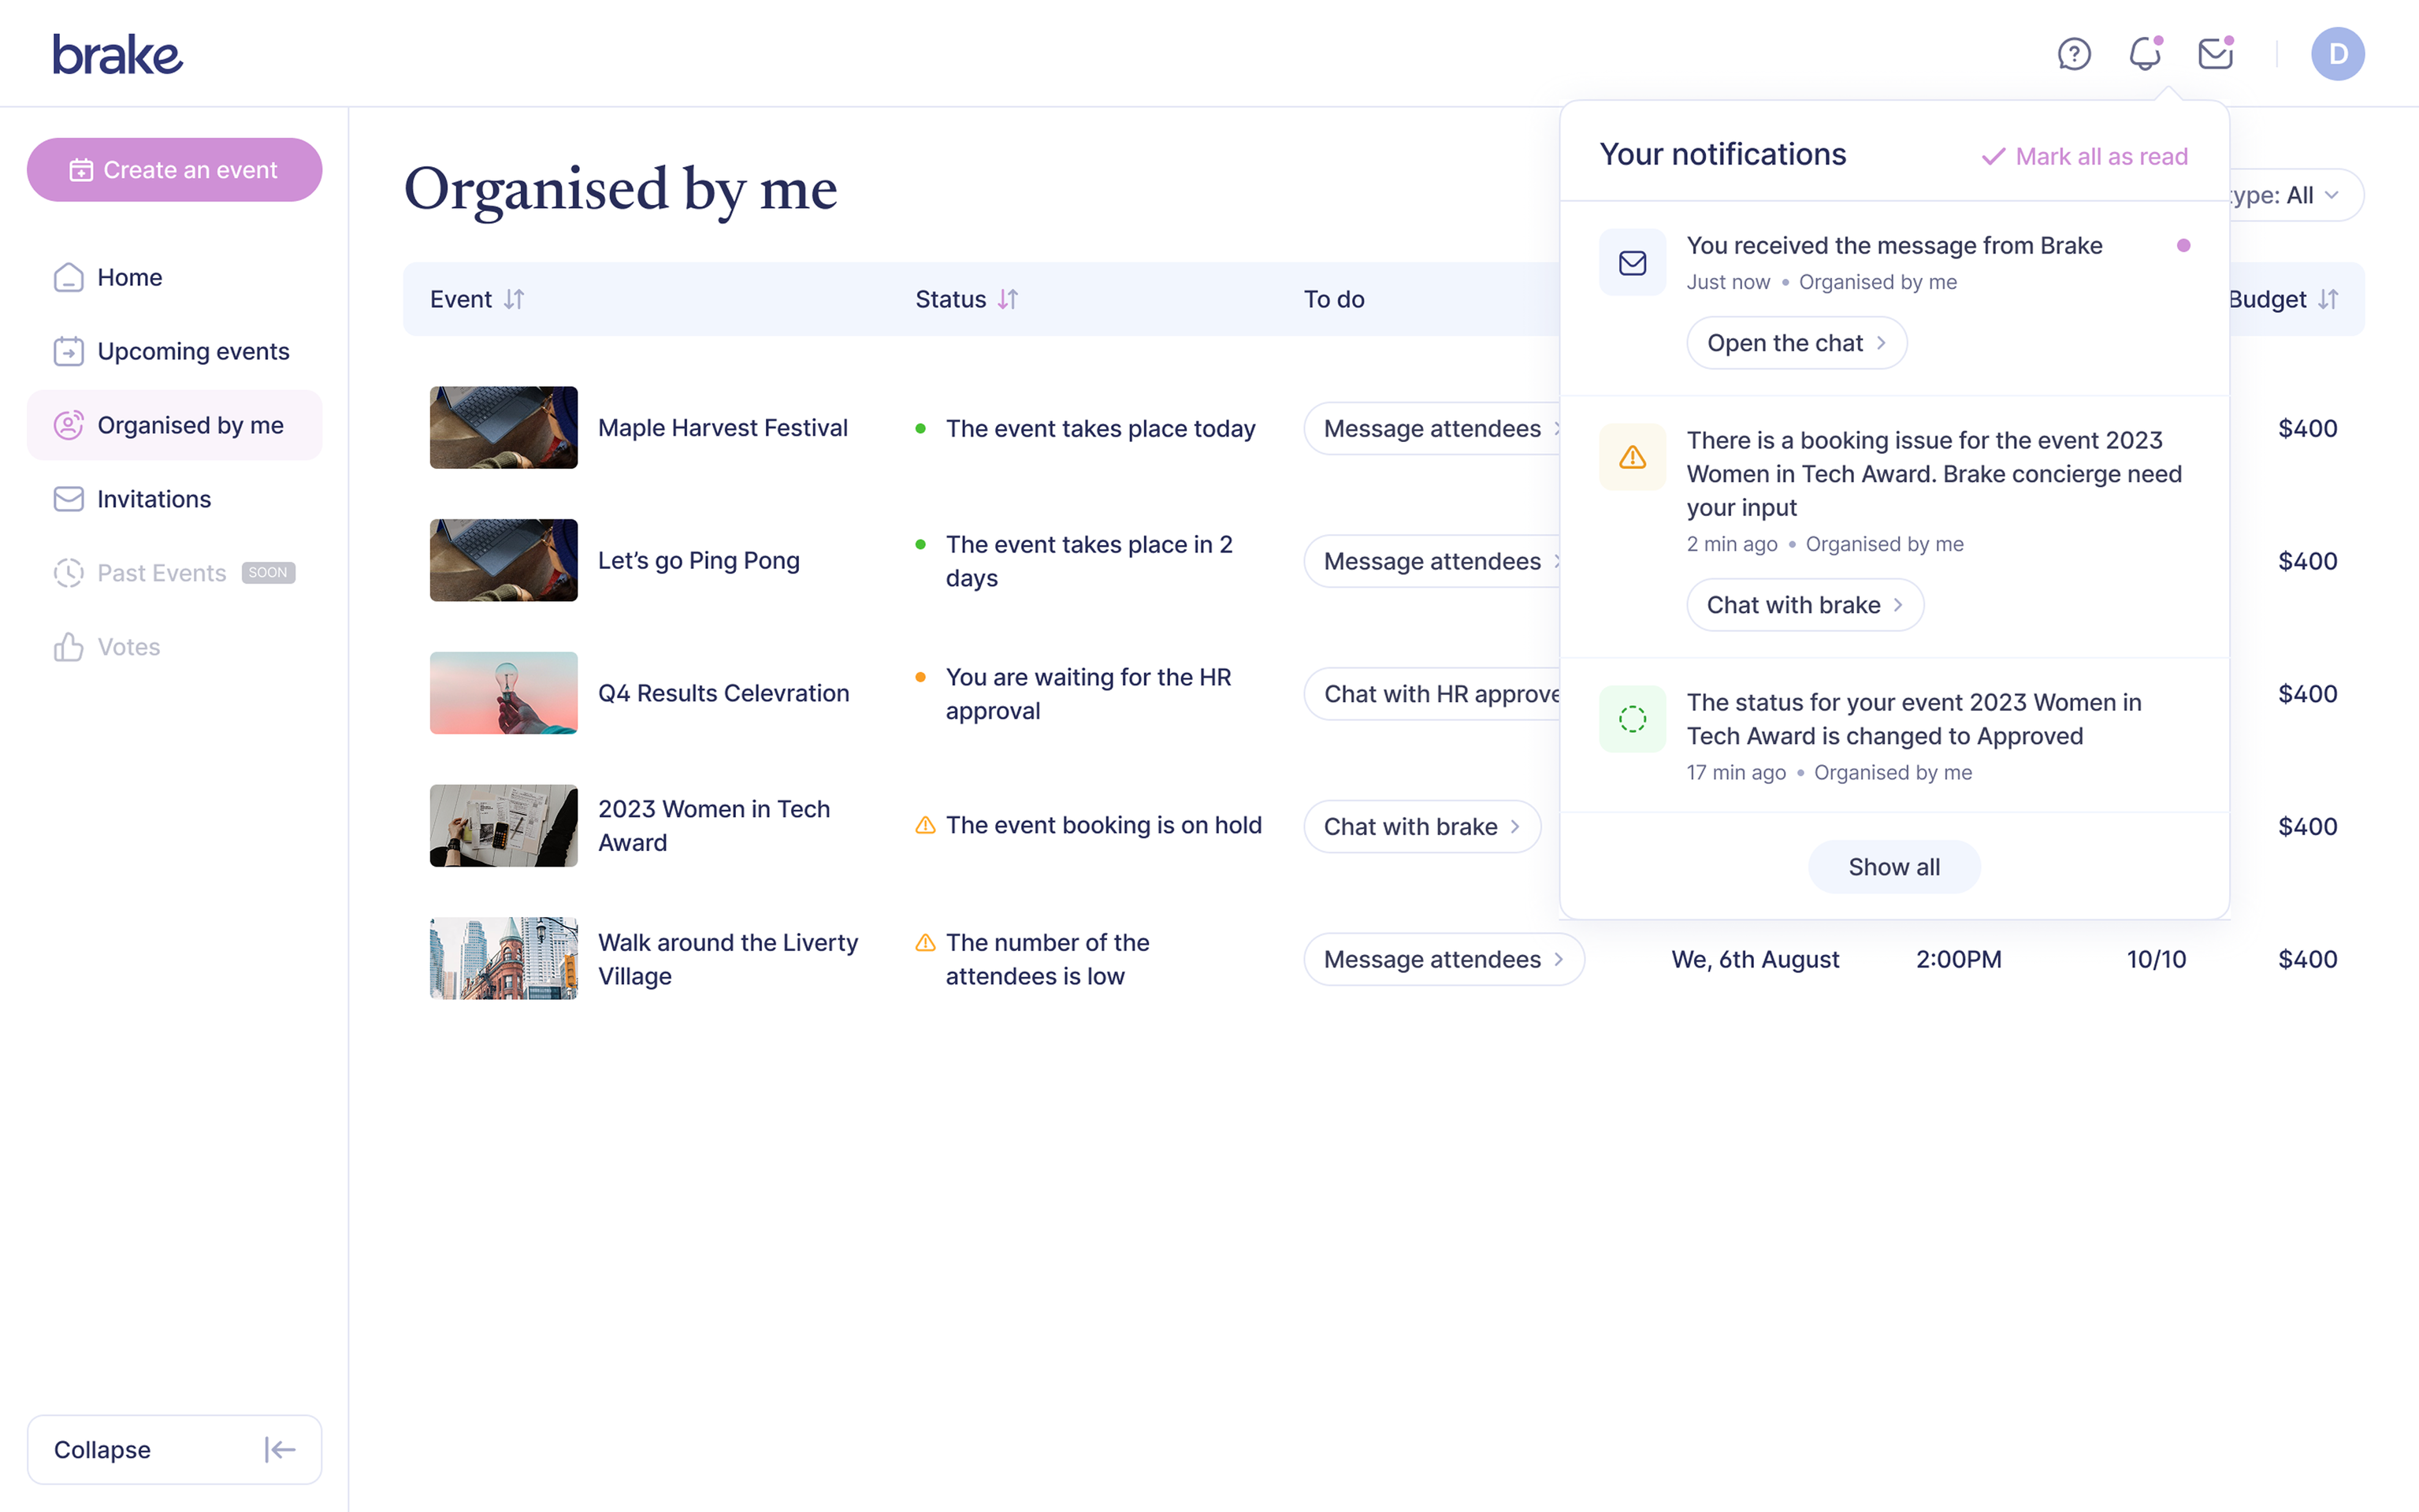2419x1512 pixels.
Task: Click the notification bell icon
Action: tap(2145, 54)
